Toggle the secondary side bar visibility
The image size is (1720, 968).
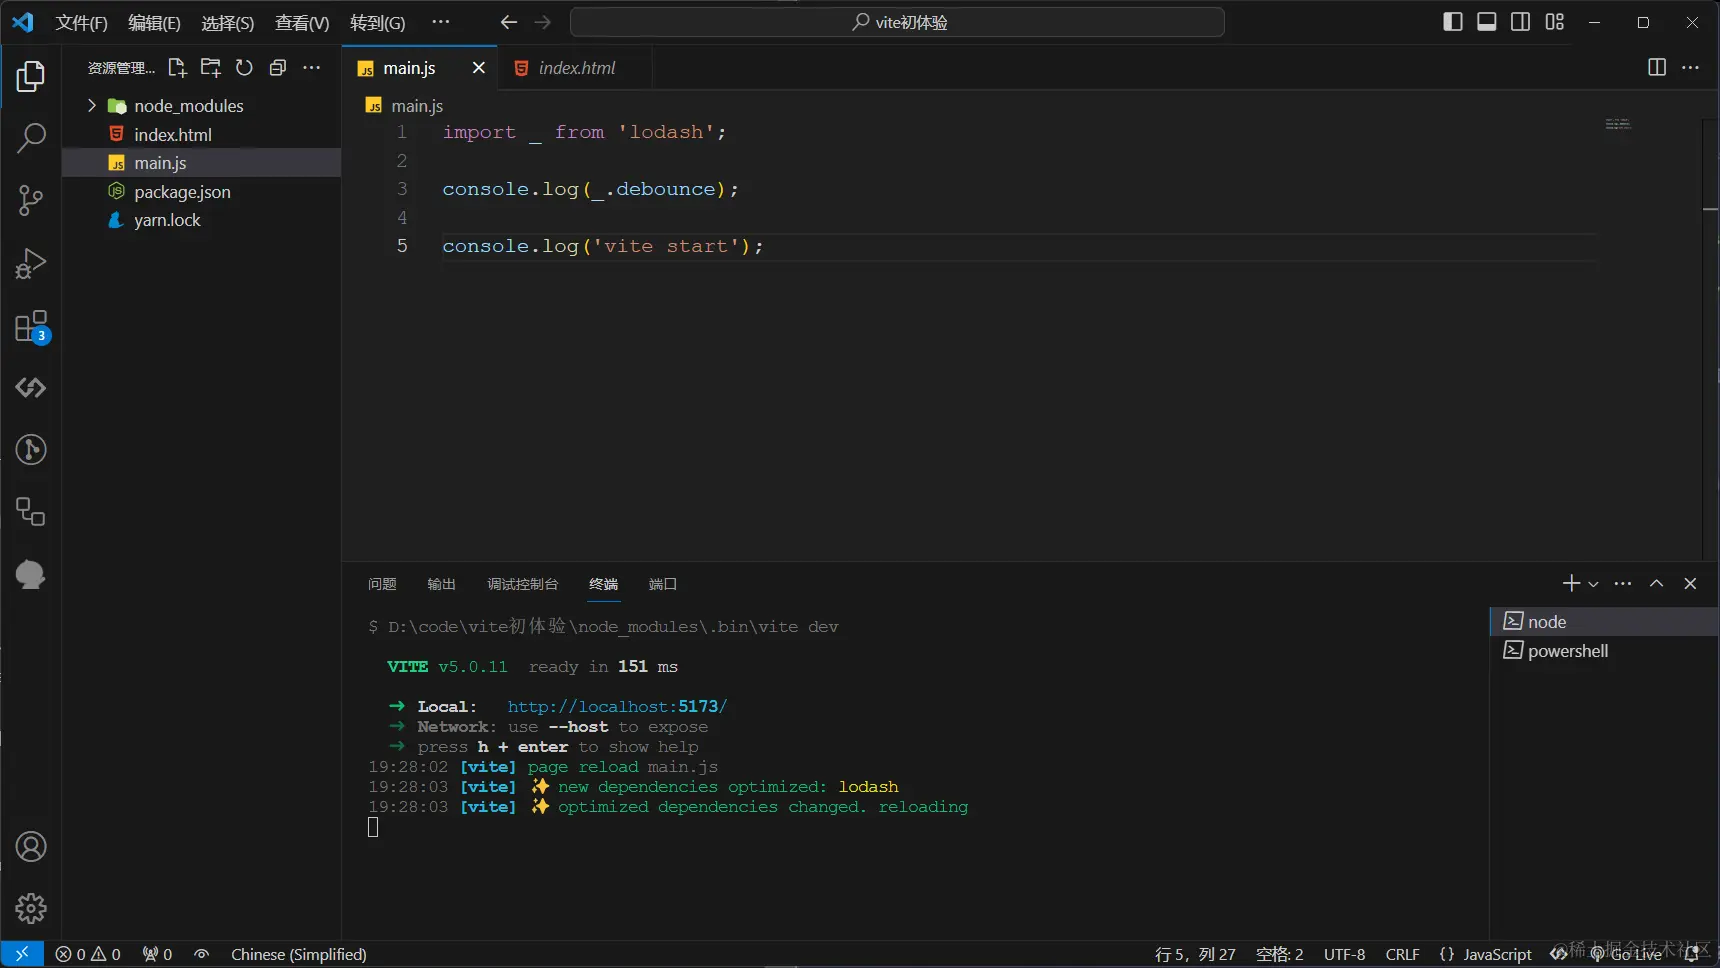tap(1520, 22)
